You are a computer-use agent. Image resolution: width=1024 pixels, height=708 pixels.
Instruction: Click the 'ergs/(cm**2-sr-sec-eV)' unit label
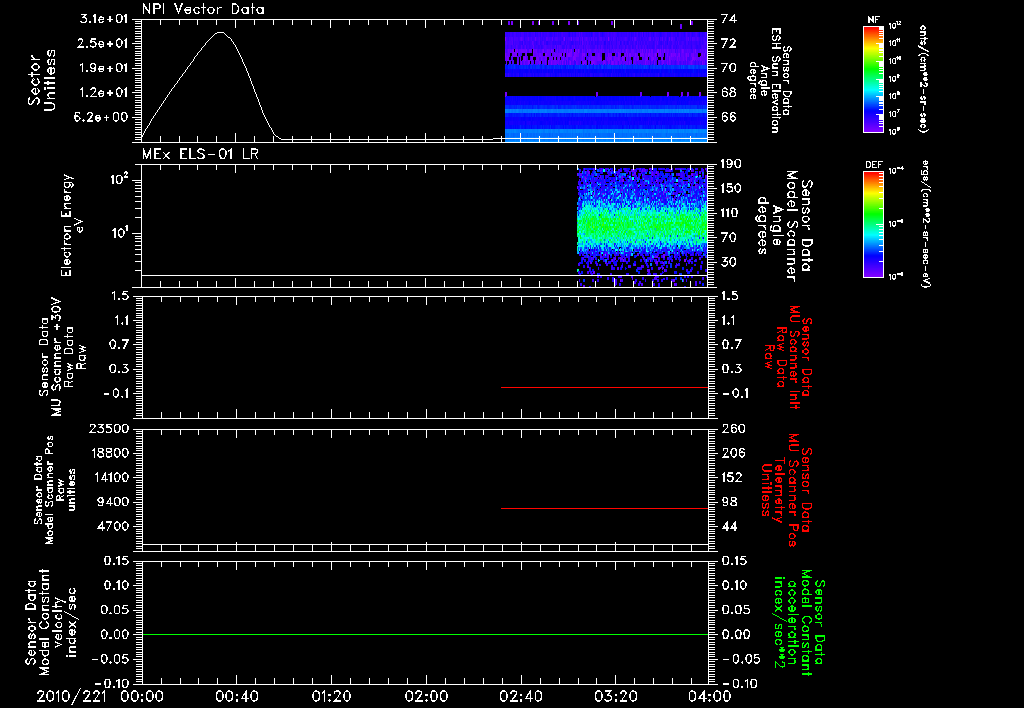[923, 224]
